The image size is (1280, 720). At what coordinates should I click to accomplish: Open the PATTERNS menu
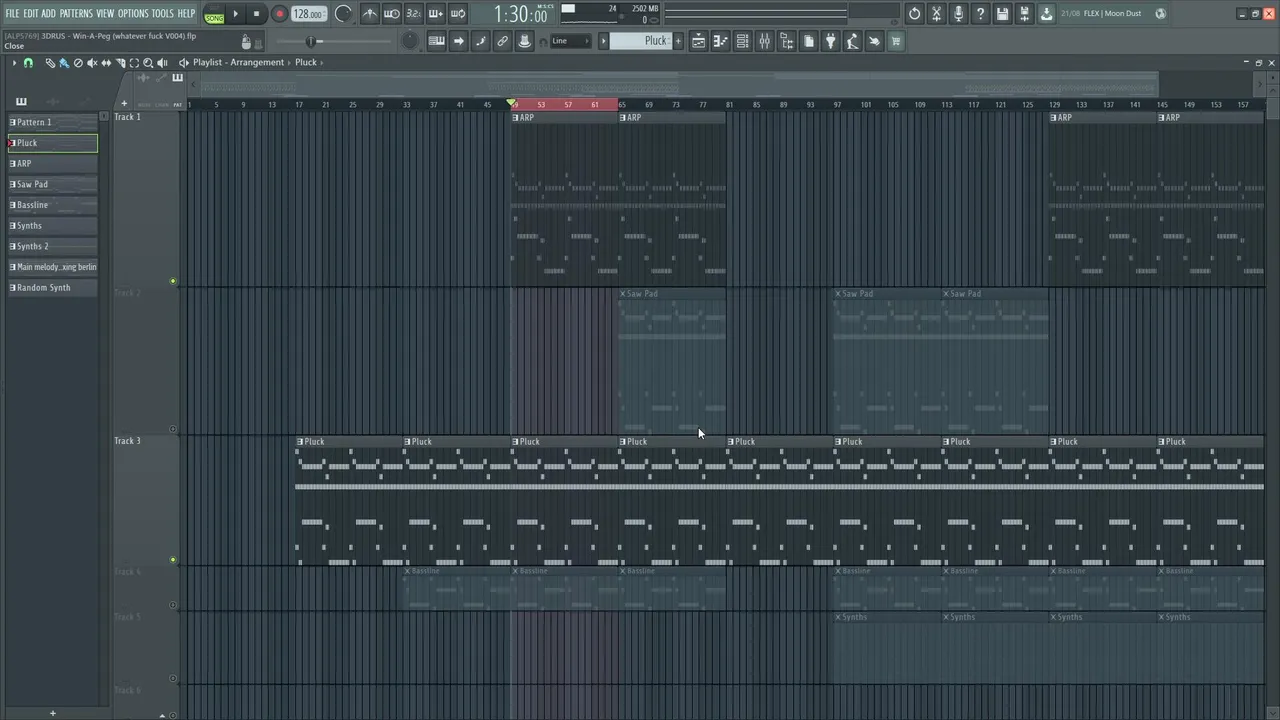[x=76, y=13]
